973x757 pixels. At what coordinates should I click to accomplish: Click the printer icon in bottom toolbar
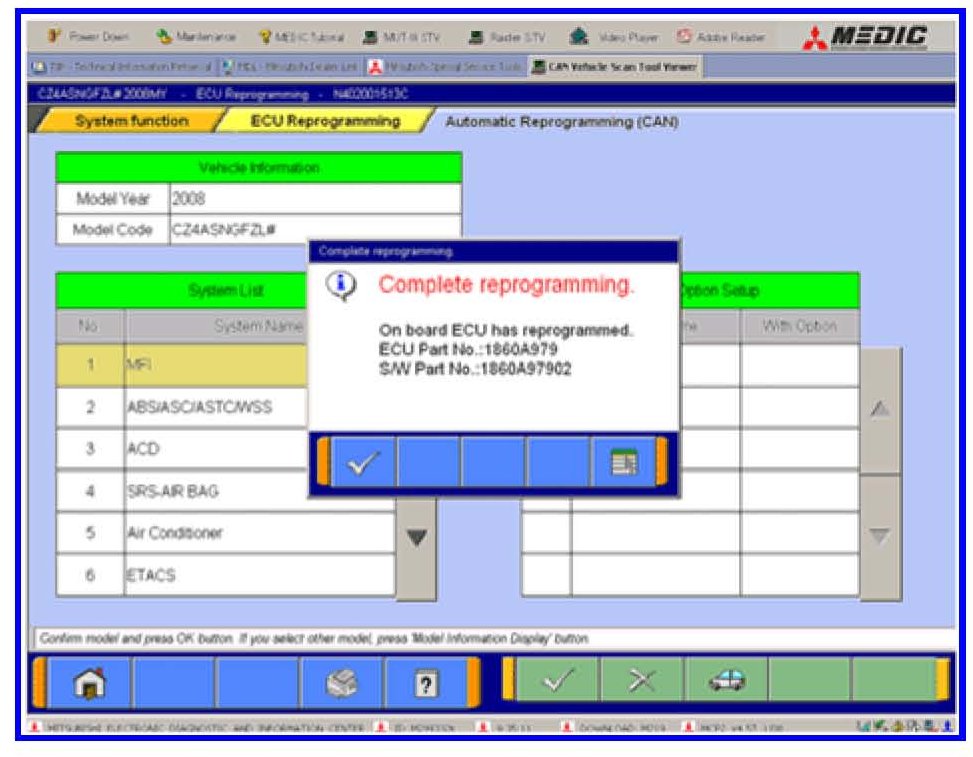(x=342, y=683)
